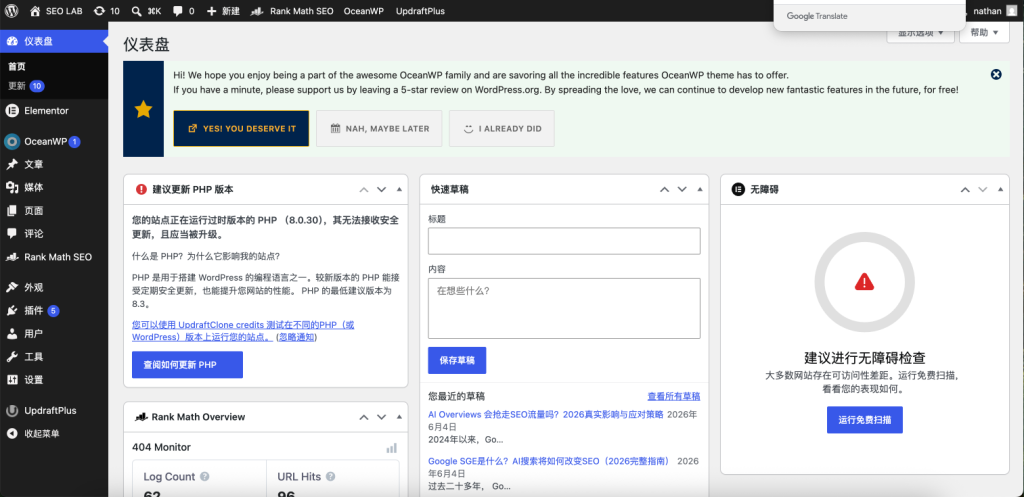Click the Google Translate popup

[x=869, y=14]
